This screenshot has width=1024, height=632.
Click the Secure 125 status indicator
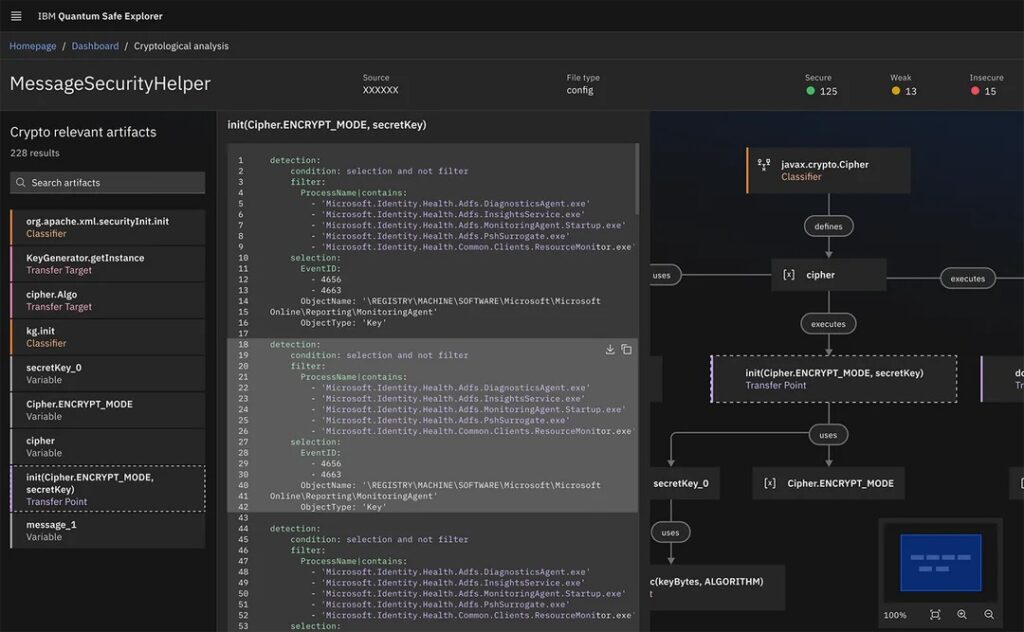click(x=818, y=83)
